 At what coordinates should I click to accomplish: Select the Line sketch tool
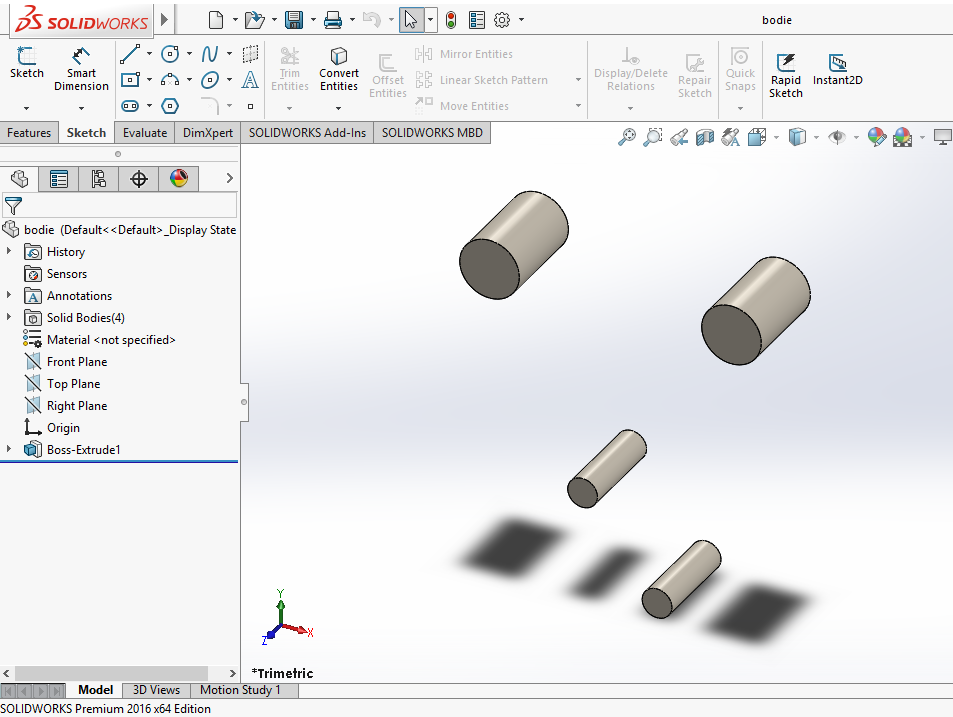point(130,54)
